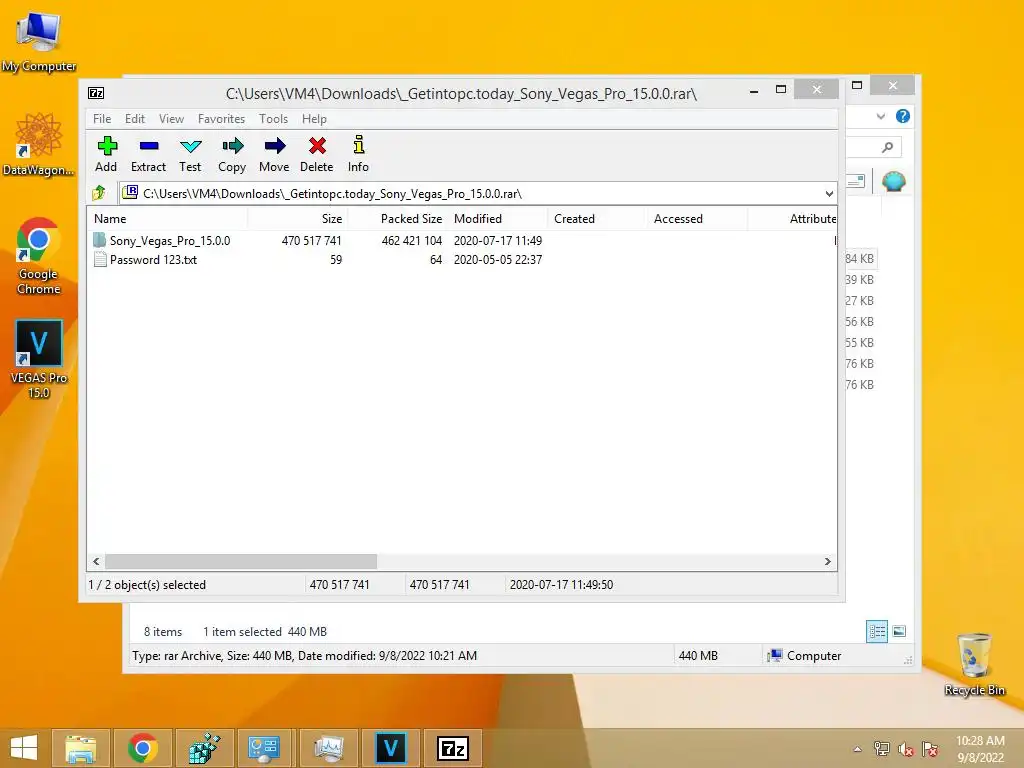Click the 7-Zip taskbar icon
Image resolution: width=1024 pixels, height=768 pixels.
[453, 748]
